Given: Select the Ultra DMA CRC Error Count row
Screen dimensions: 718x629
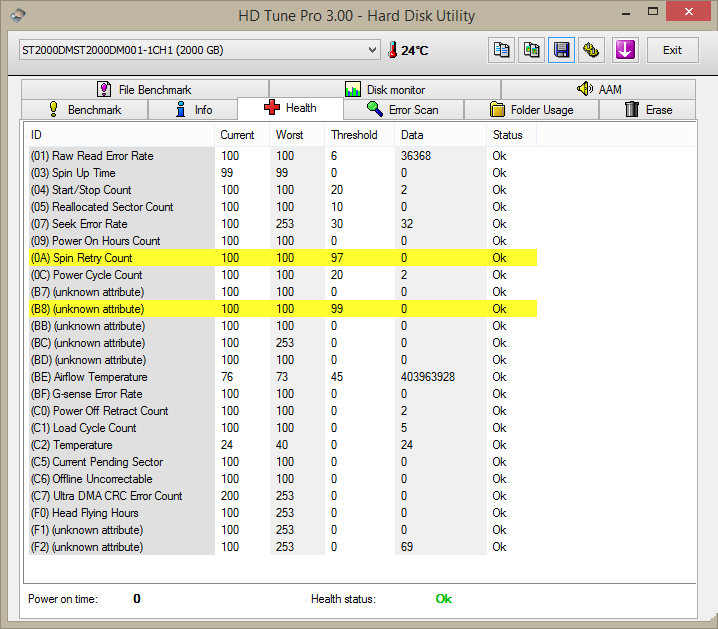Looking at the screenshot, I should click(283, 495).
